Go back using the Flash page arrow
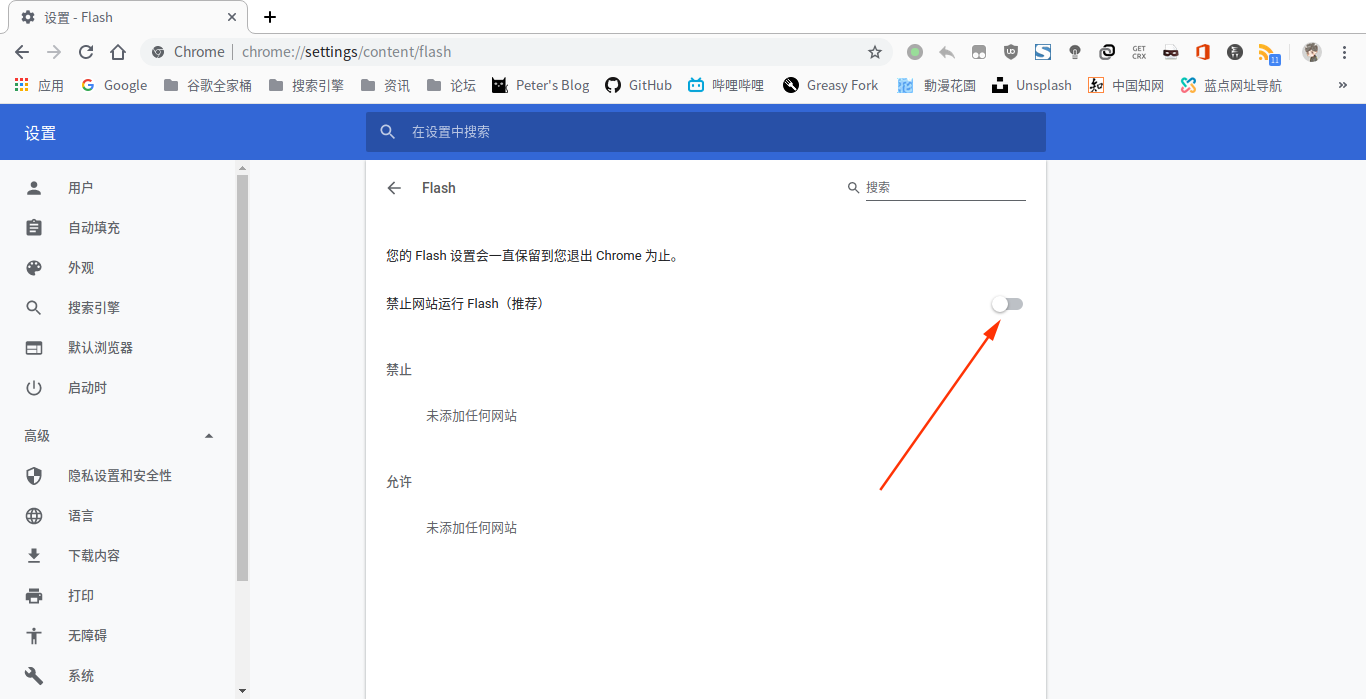 pos(394,188)
